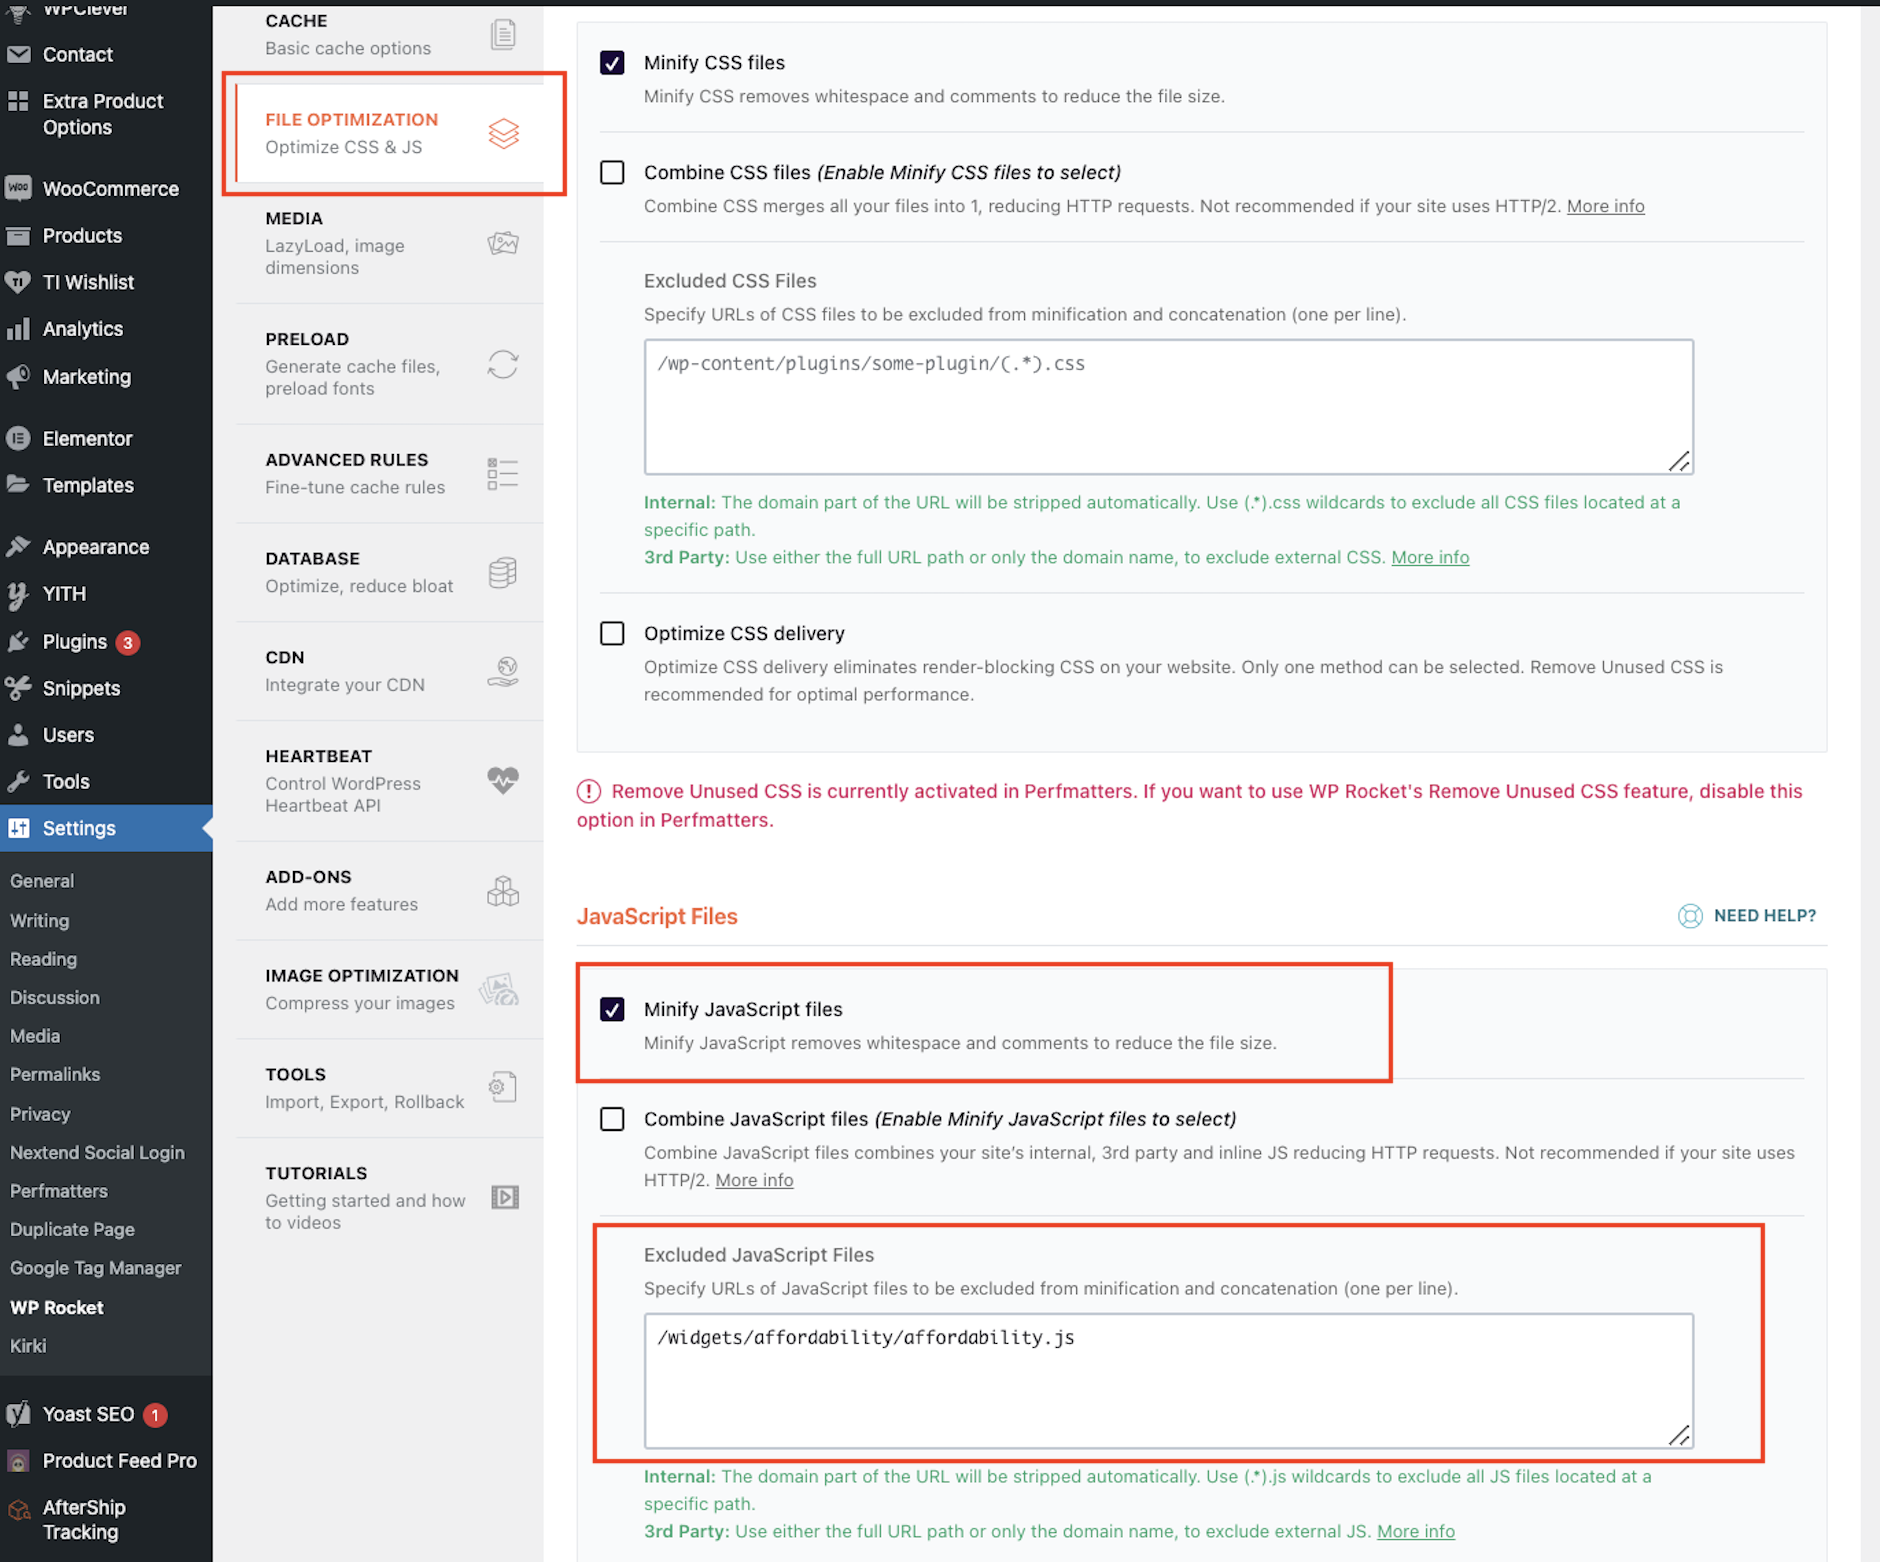Uncheck the Minify JavaScript files checkbox
Viewport: 1880px width, 1562px height.
612,1009
